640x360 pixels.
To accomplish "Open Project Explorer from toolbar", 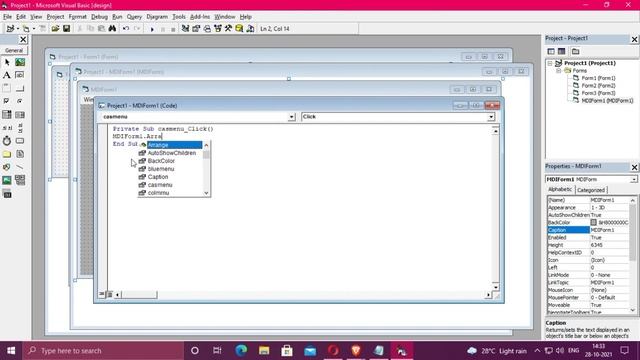I will pos(185,29).
